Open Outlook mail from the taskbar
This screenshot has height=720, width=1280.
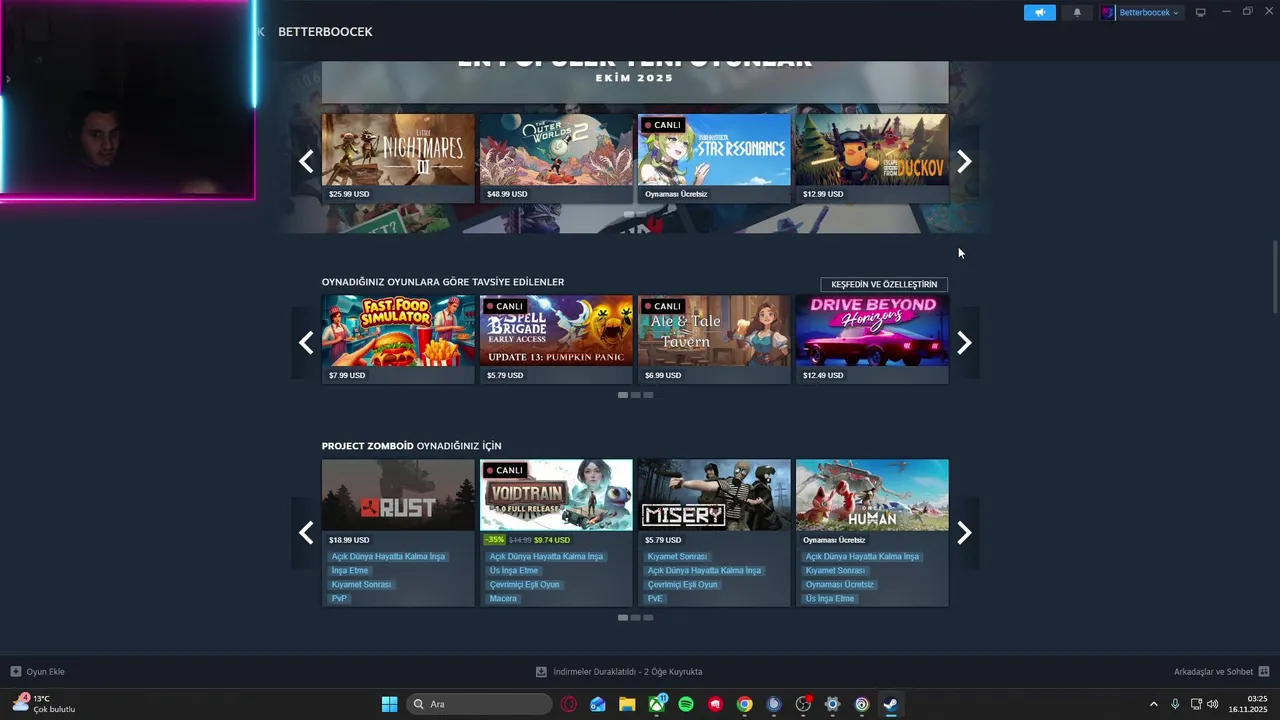point(598,704)
